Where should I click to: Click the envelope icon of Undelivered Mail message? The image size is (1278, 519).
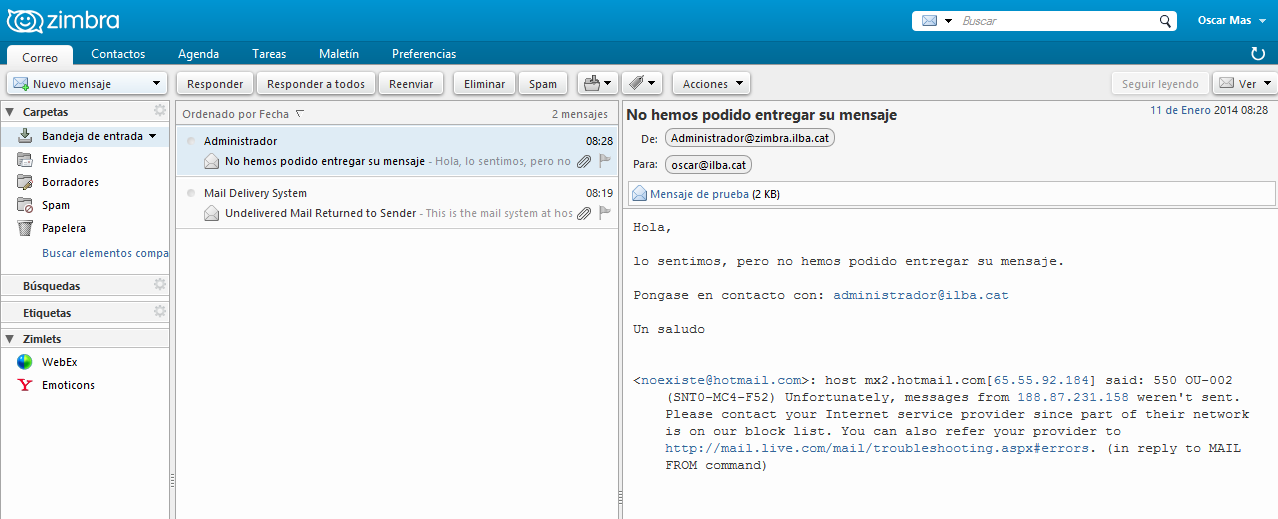(211, 213)
